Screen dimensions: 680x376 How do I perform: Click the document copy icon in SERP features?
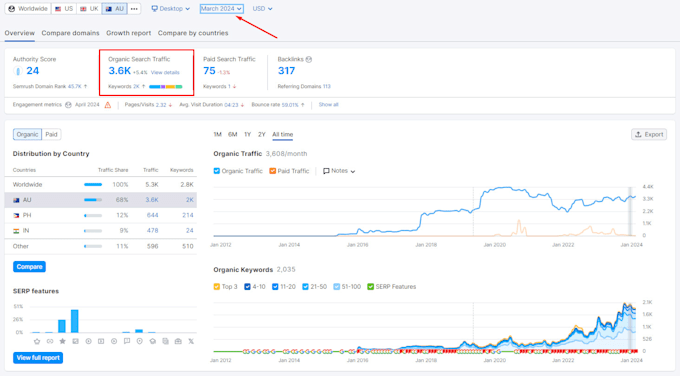[x=165, y=341]
